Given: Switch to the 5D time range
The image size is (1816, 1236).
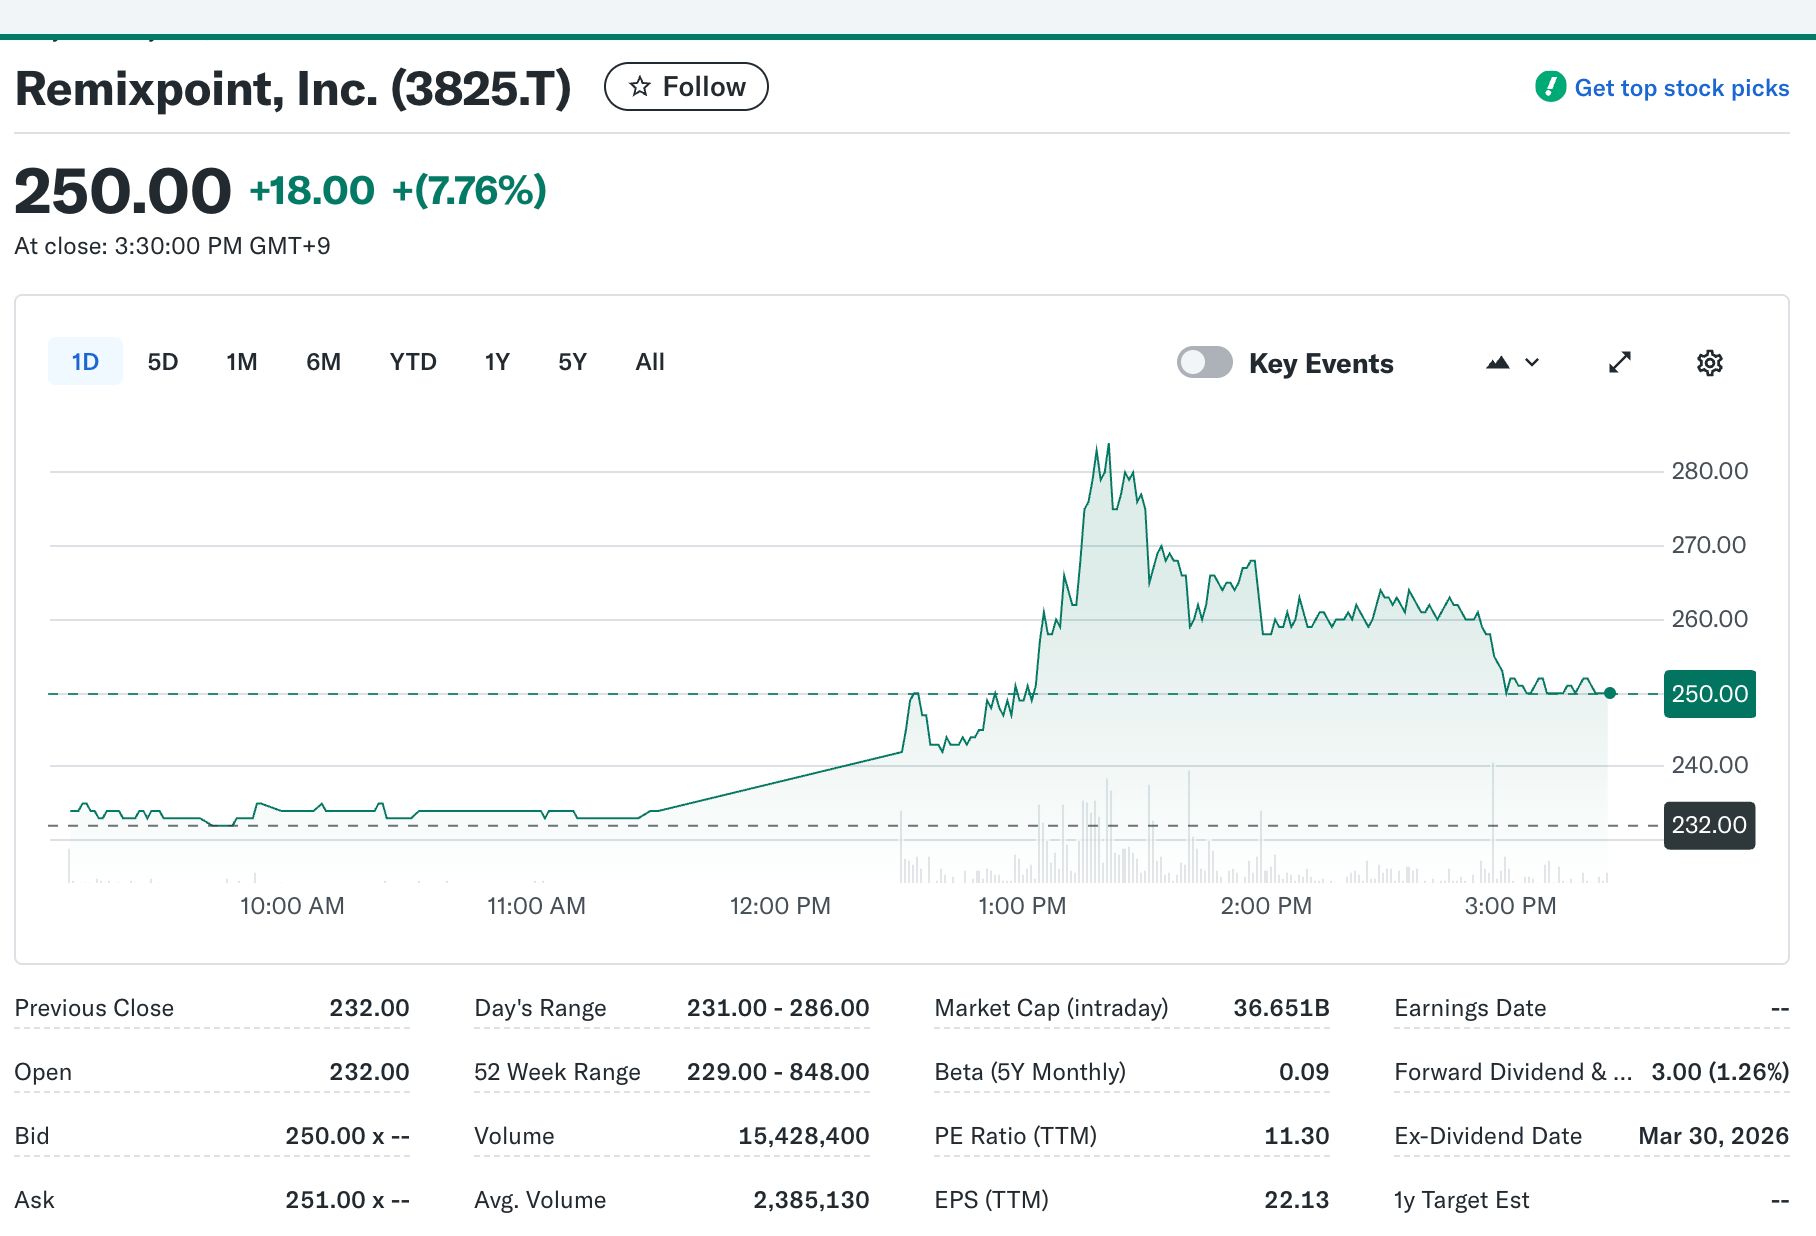Looking at the screenshot, I should pyautogui.click(x=162, y=362).
